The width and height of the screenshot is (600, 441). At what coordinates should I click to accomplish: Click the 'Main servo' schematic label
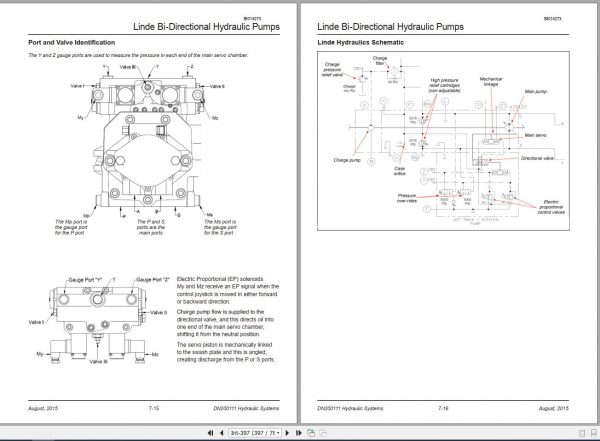[536, 135]
